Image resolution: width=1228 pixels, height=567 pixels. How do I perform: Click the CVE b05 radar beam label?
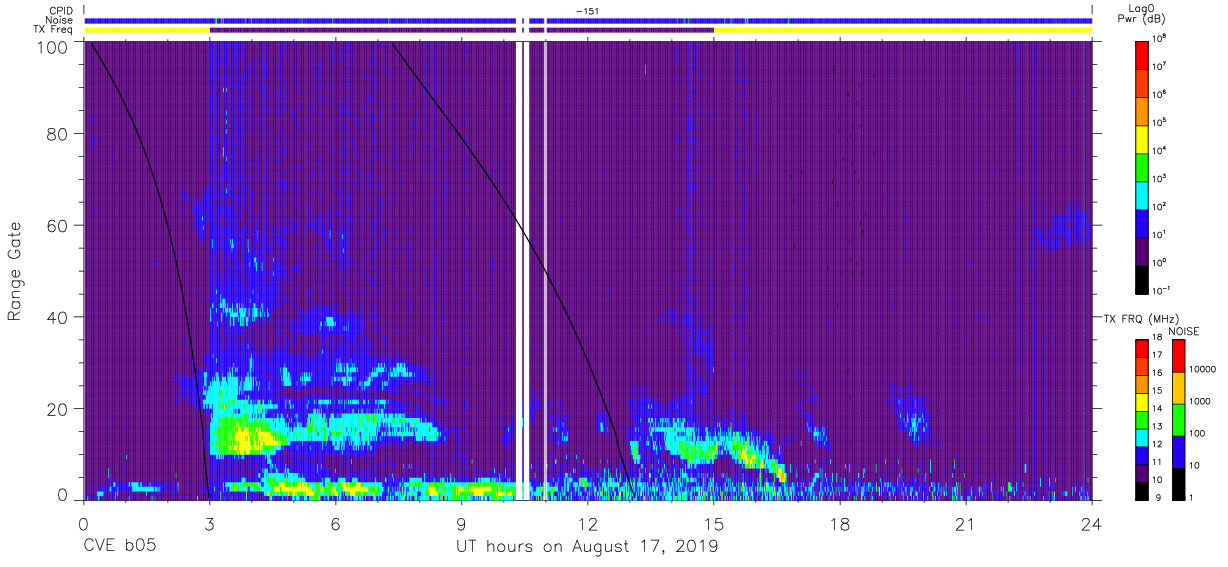120,547
